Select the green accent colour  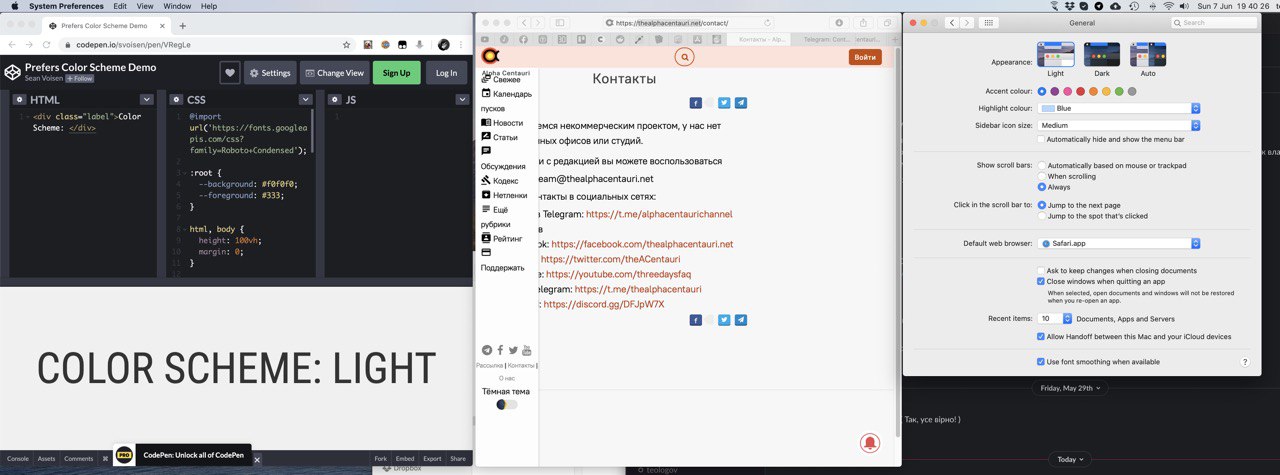[1119, 91]
